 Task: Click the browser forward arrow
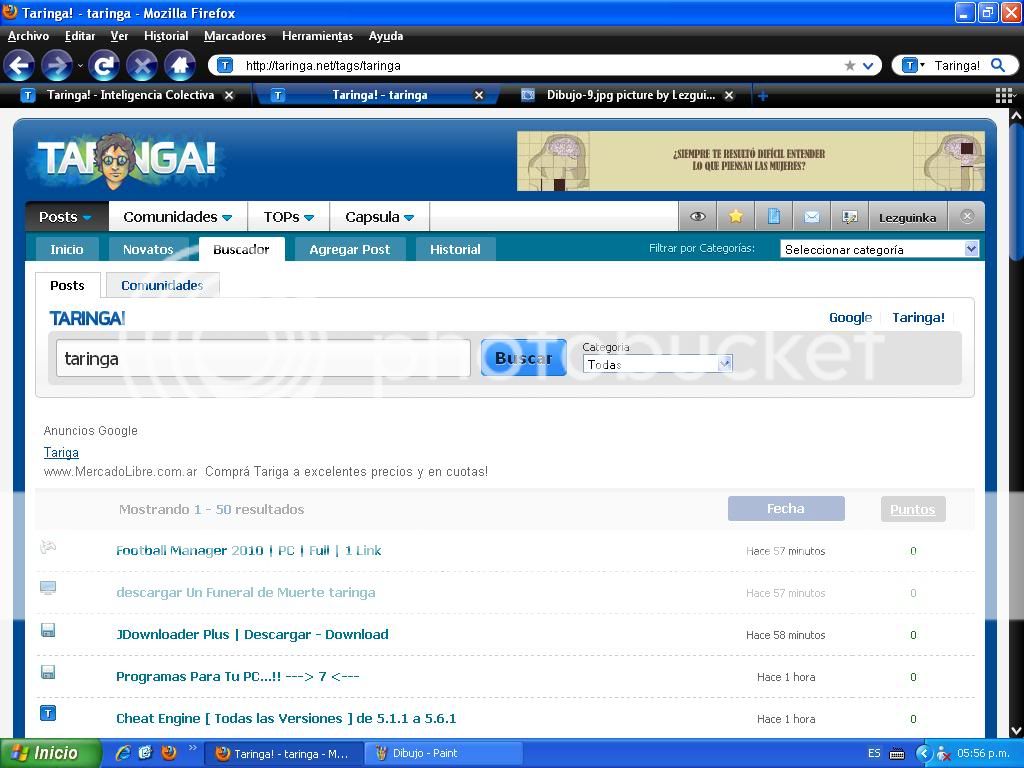57,65
